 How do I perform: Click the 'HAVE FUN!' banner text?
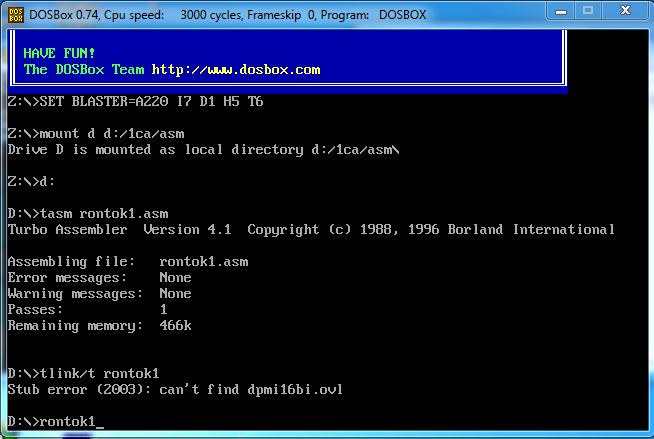coord(59,53)
